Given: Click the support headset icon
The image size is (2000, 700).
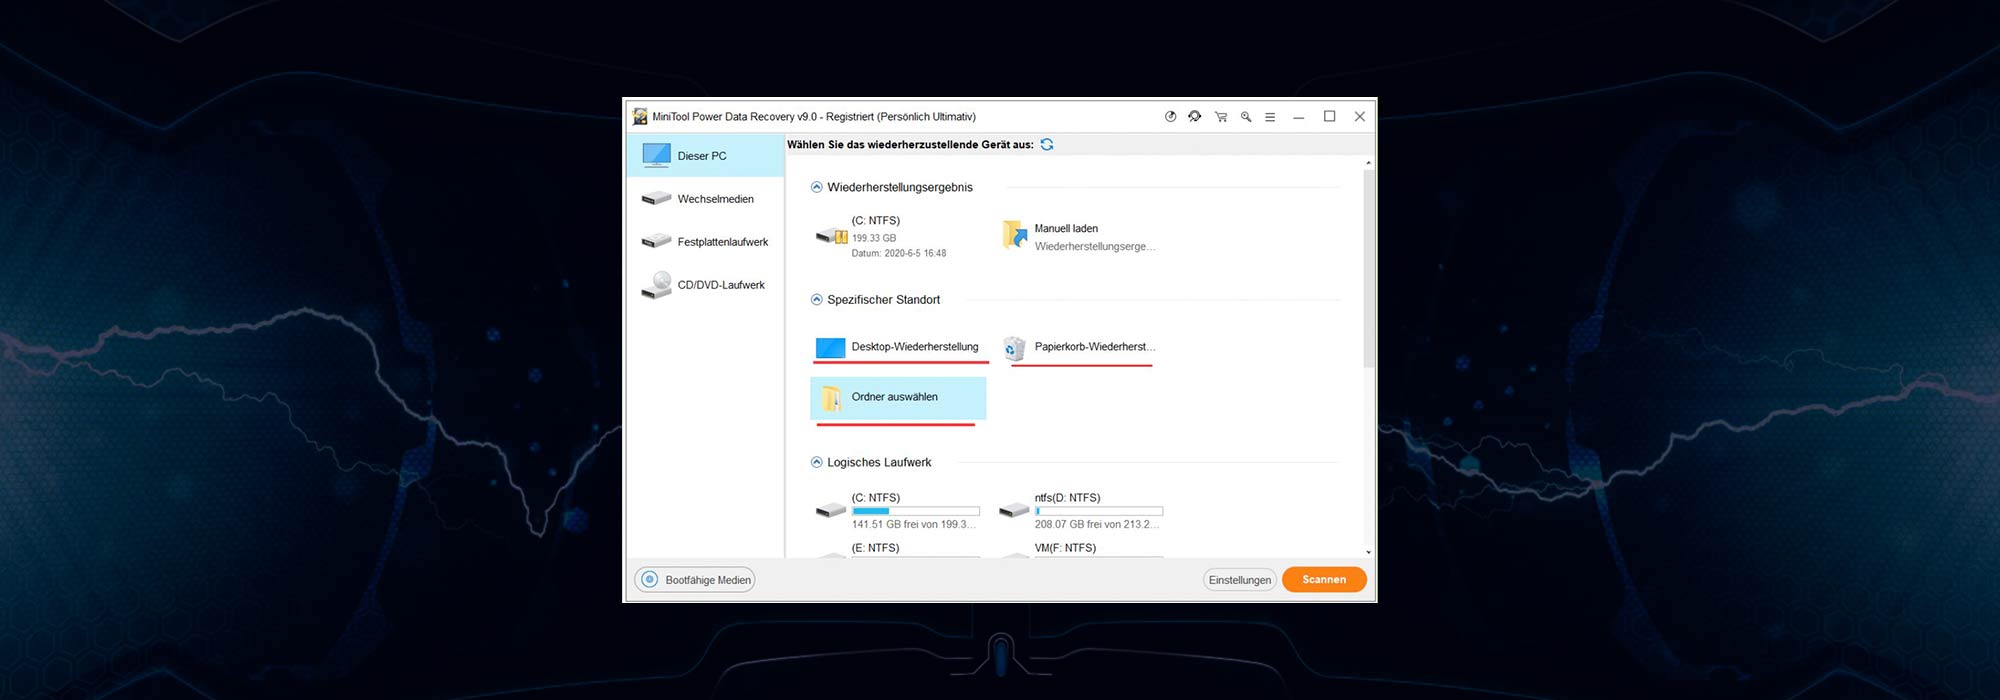Looking at the screenshot, I should 1194,117.
